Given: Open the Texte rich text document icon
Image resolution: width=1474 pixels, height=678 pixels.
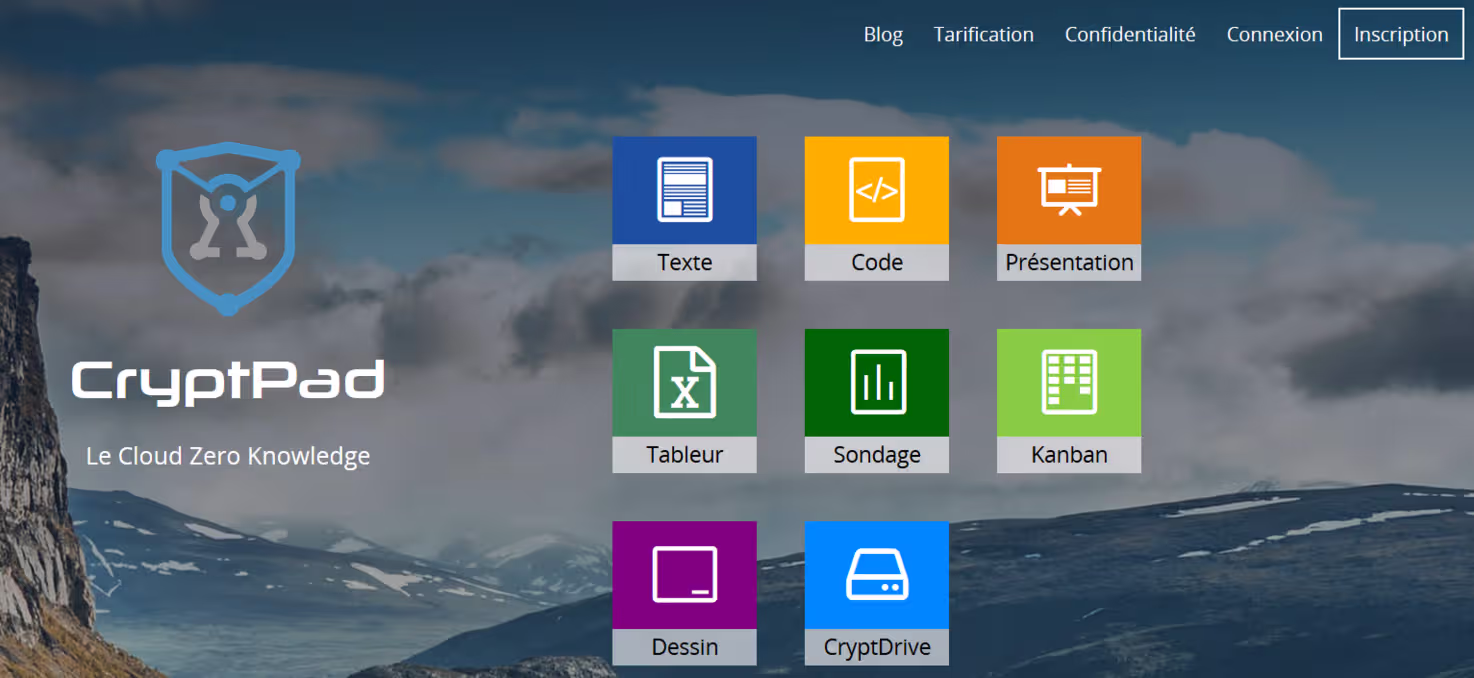Looking at the screenshot, I should coord(684,190).
